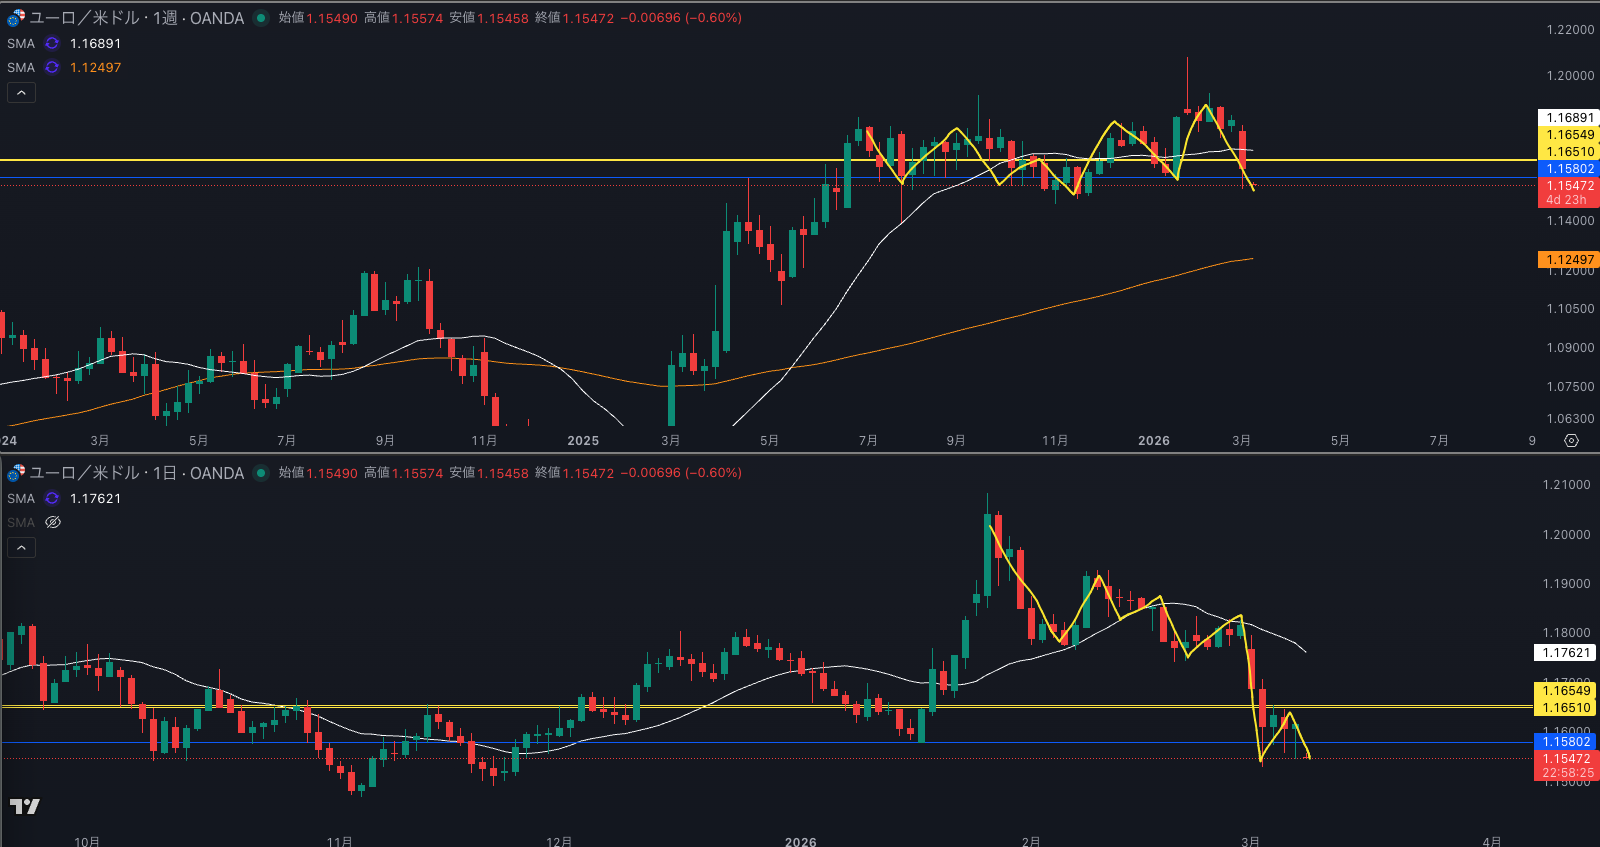Click the orange 1.12497 price tag on weekly axis

tap(1568, 260)
